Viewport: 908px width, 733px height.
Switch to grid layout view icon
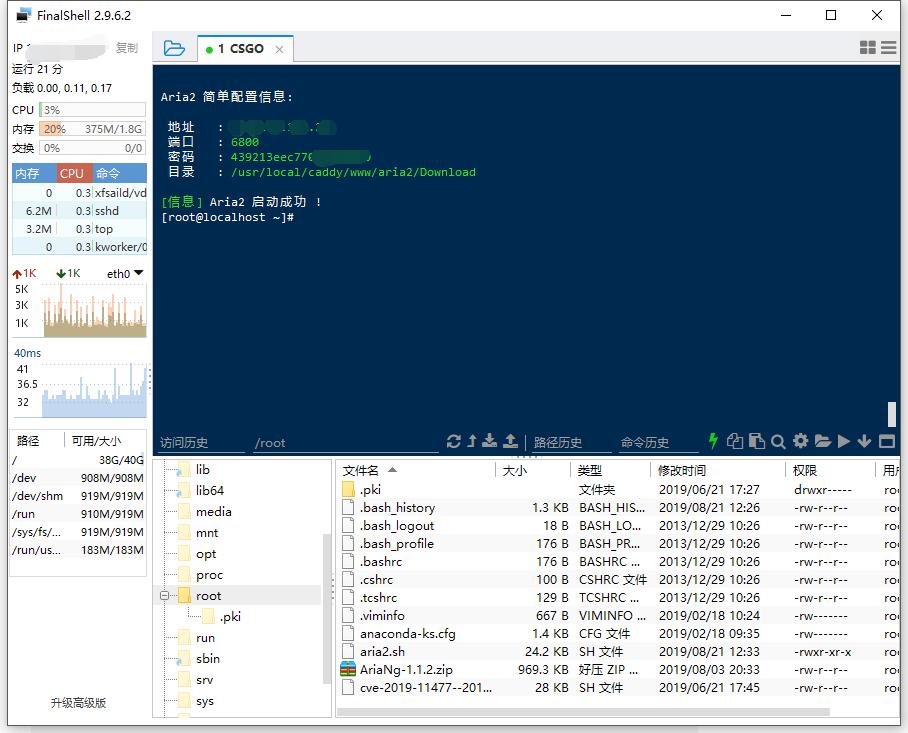tap(867, 47)
